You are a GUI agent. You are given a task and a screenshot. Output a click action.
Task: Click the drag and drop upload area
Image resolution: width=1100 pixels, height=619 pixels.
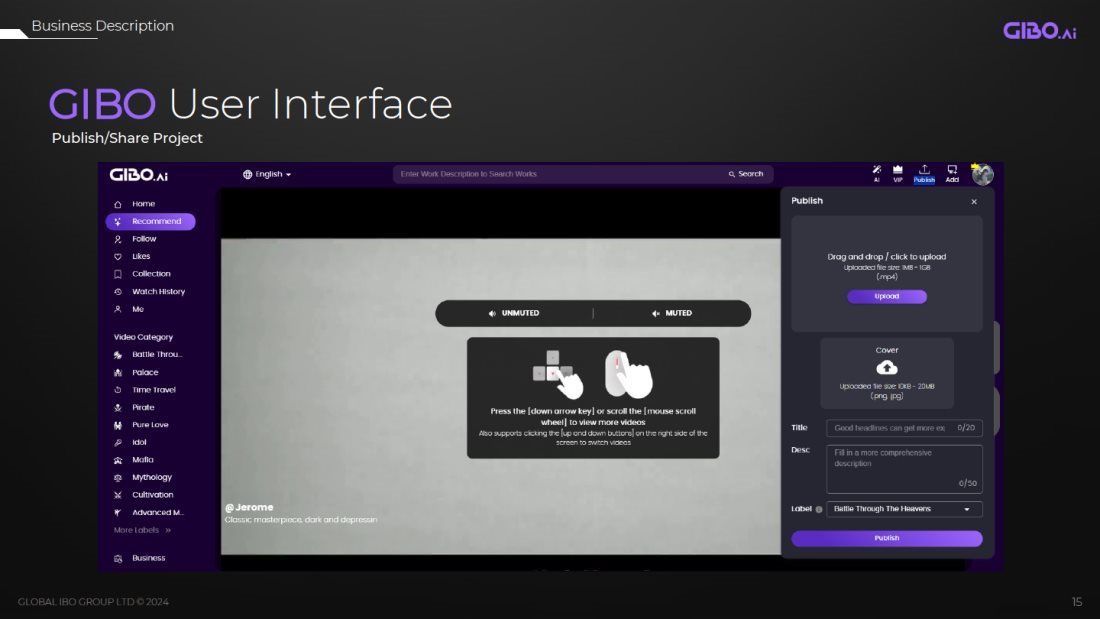(x=887, y=274)
